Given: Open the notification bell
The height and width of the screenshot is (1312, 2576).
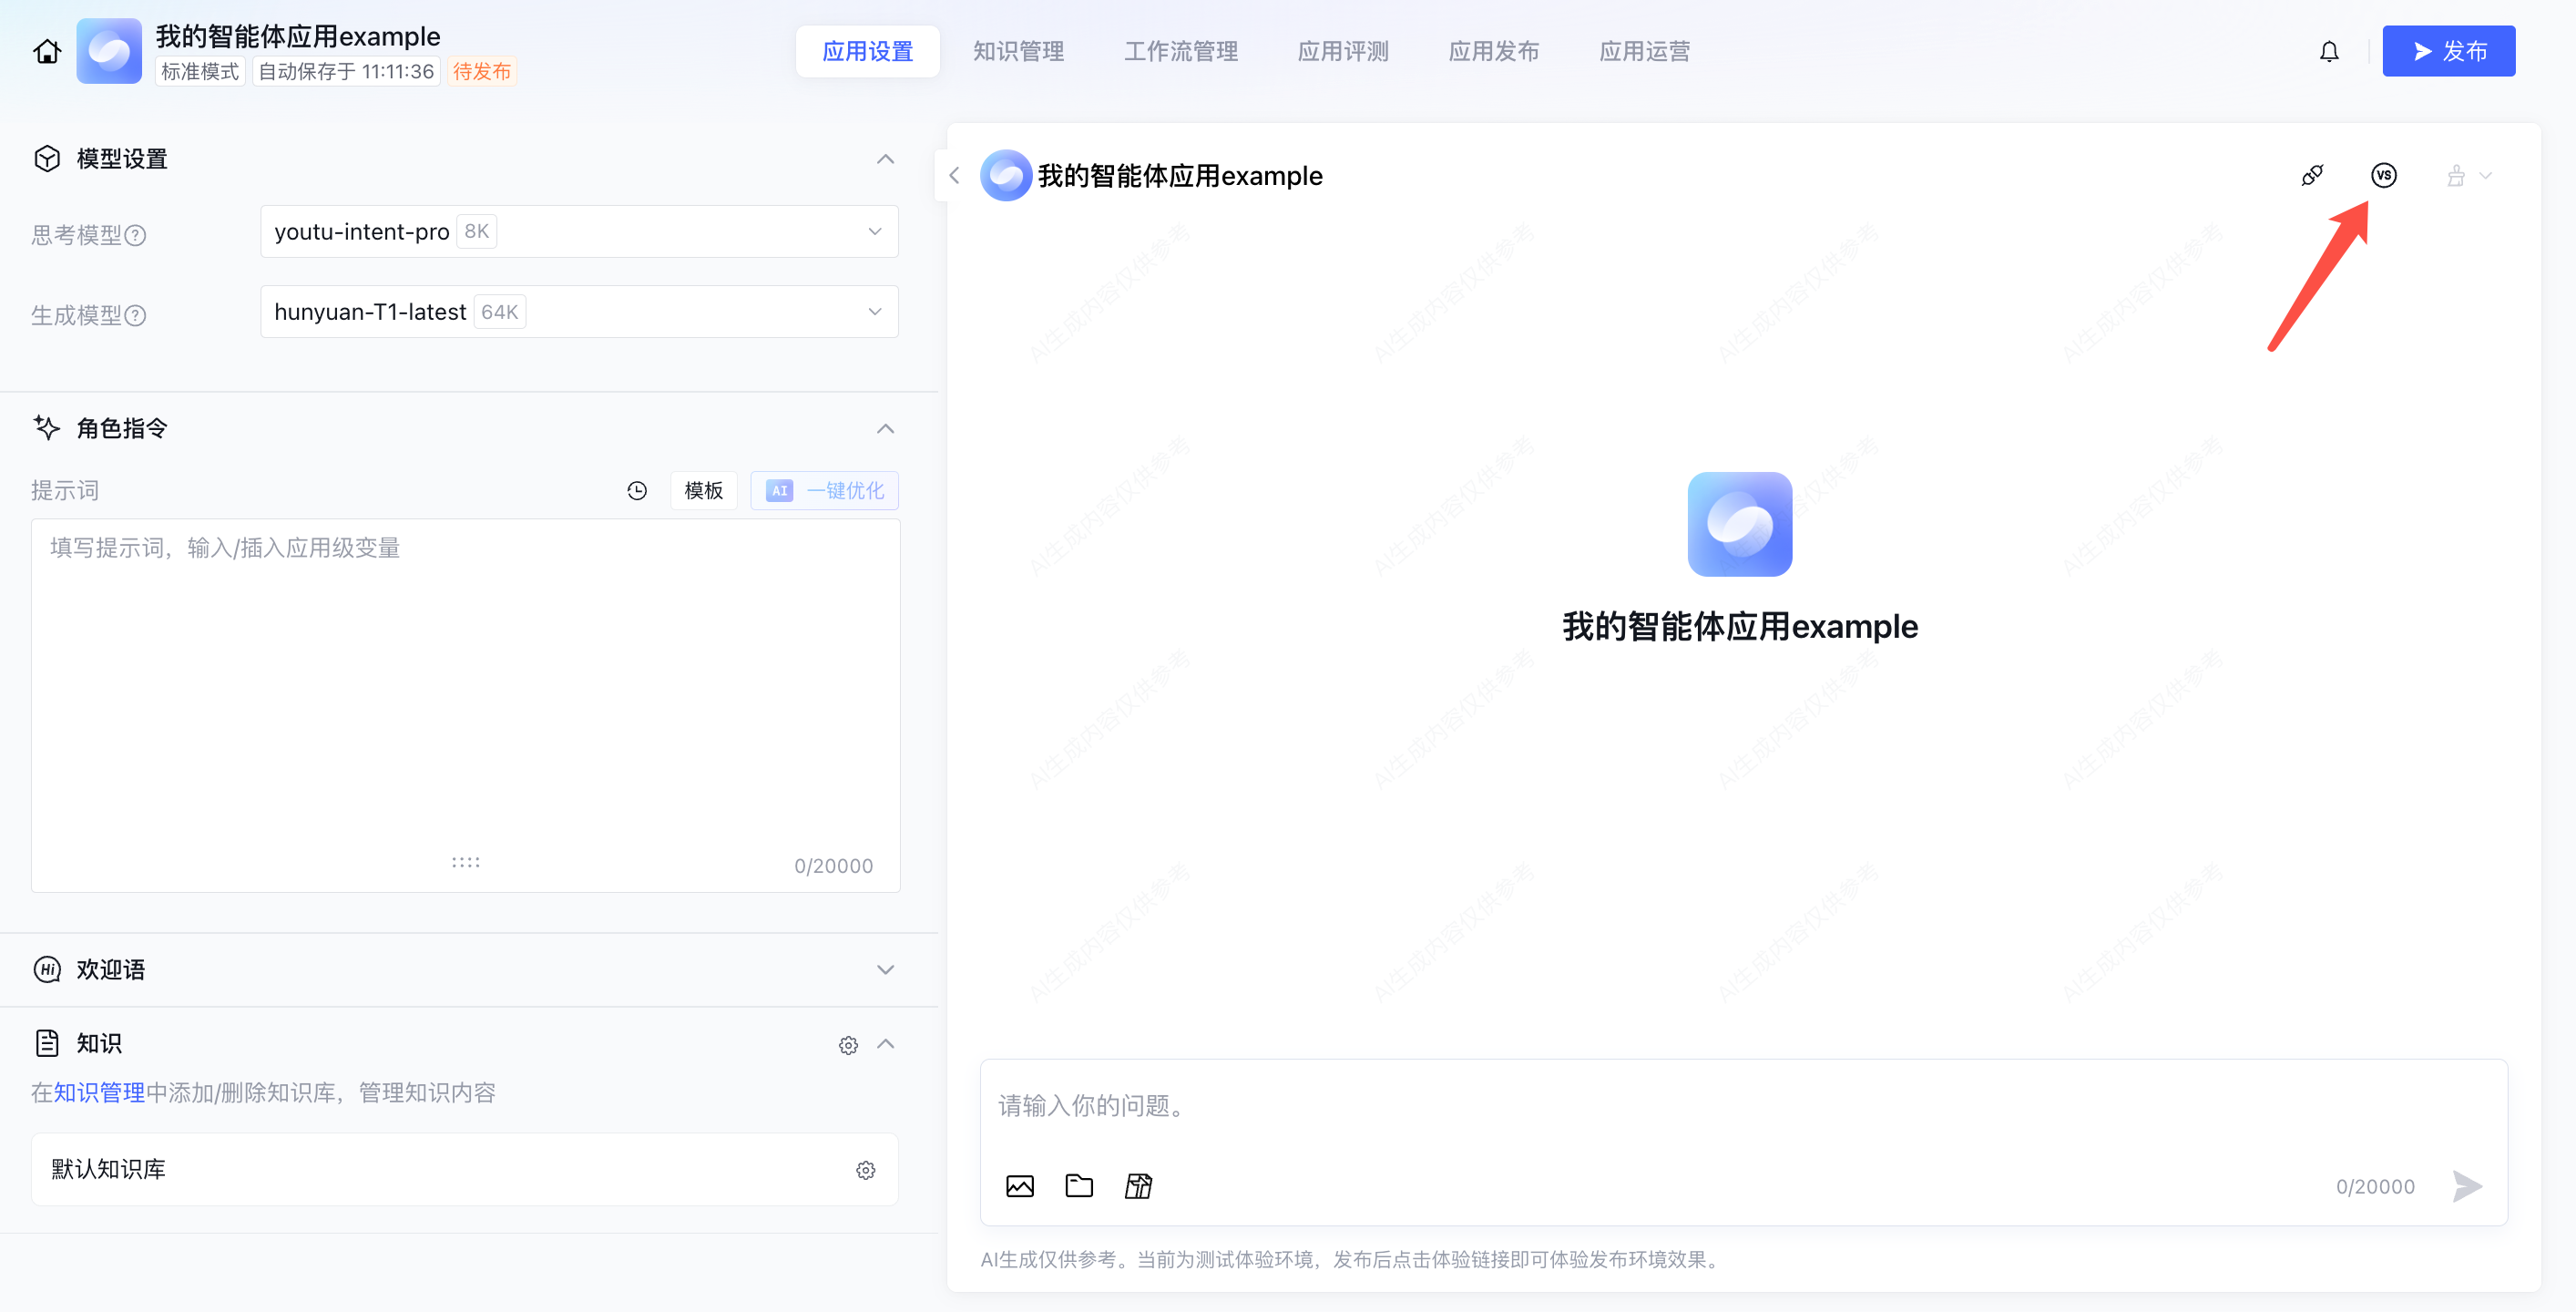Looking at the screenshot, I should pos(2329,51).
